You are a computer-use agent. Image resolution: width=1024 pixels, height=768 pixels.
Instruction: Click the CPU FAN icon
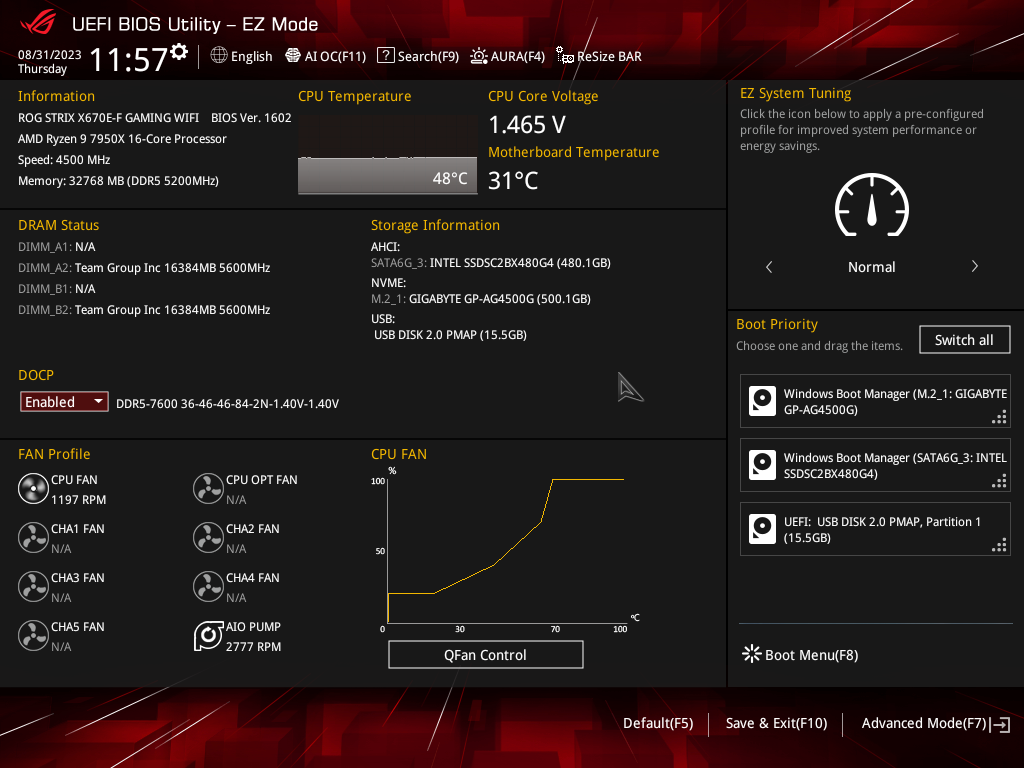[33, 488]
